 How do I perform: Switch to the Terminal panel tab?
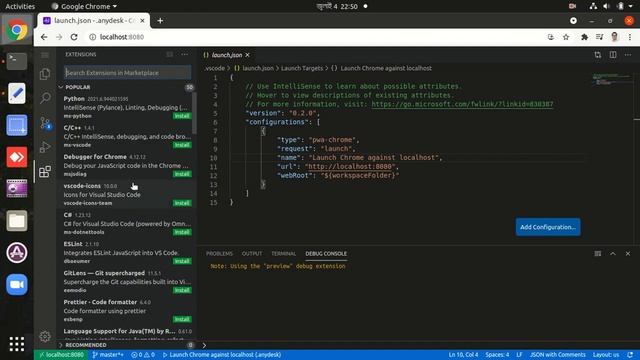tap(284, 253)
